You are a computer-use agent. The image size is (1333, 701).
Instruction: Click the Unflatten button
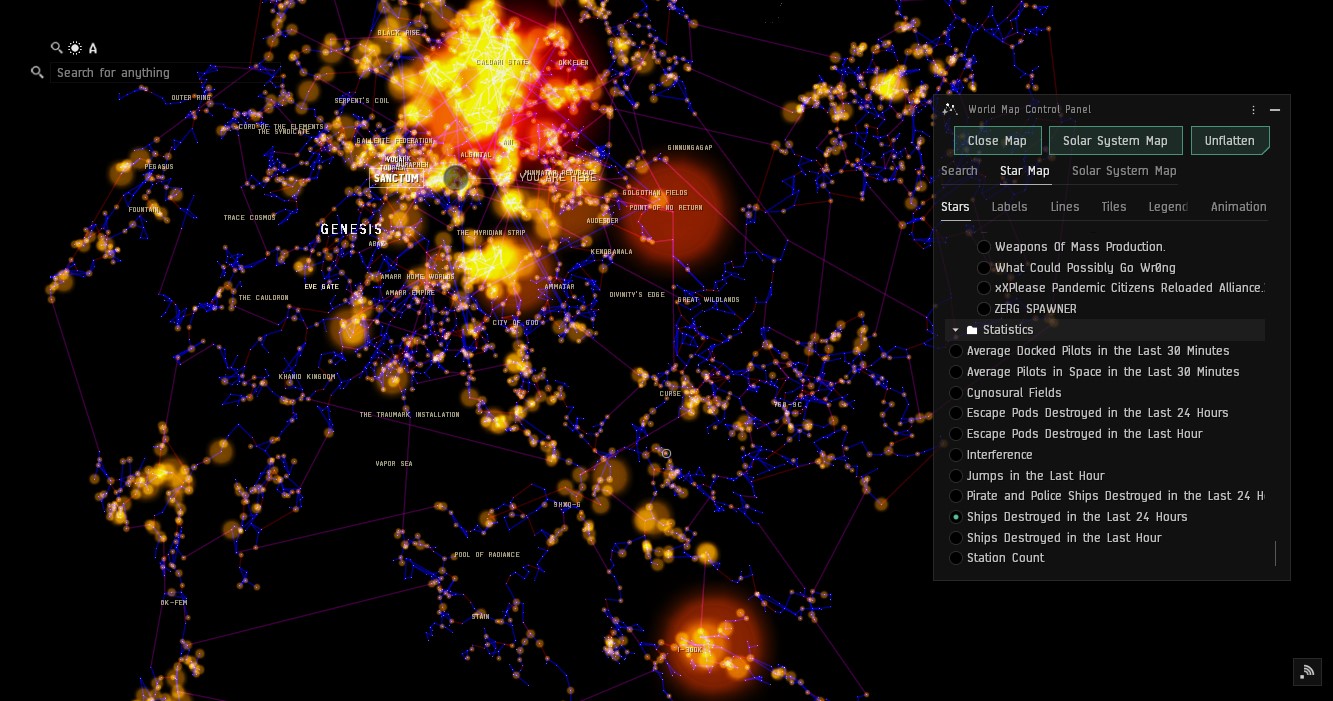1229,141
